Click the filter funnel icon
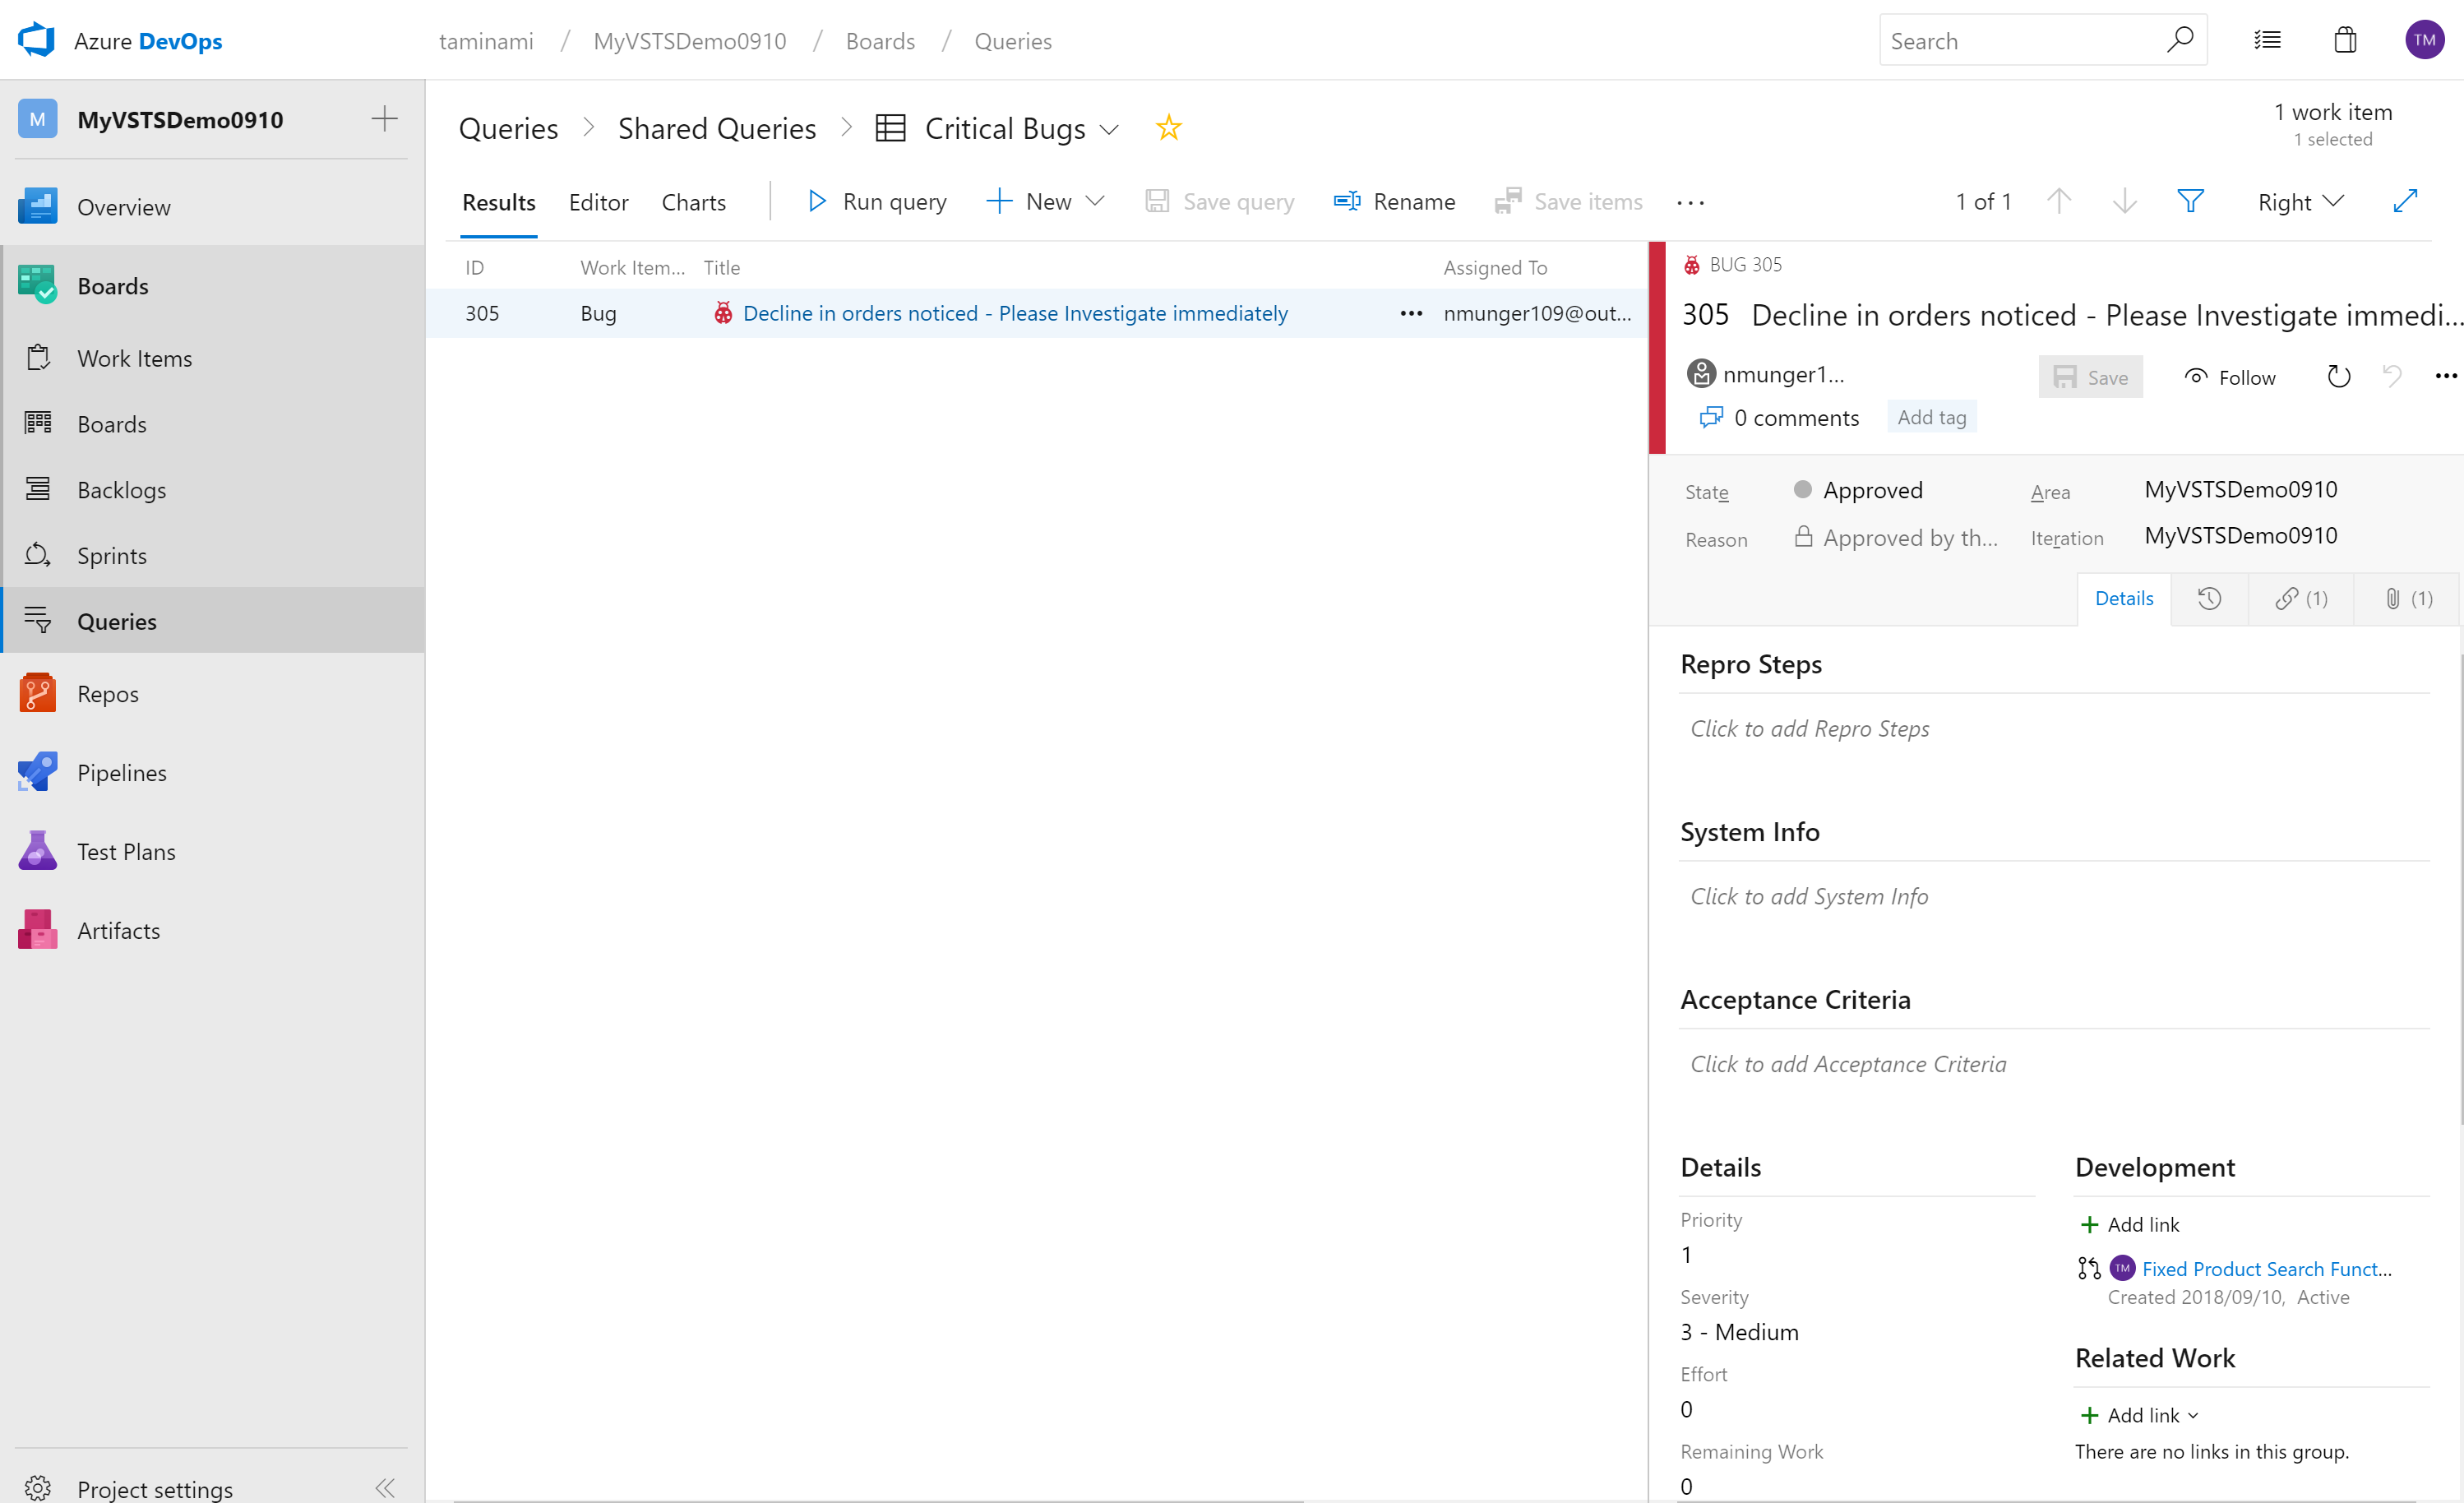2464x1503 pixels. pyautogui.click(x=2190, y=202)
